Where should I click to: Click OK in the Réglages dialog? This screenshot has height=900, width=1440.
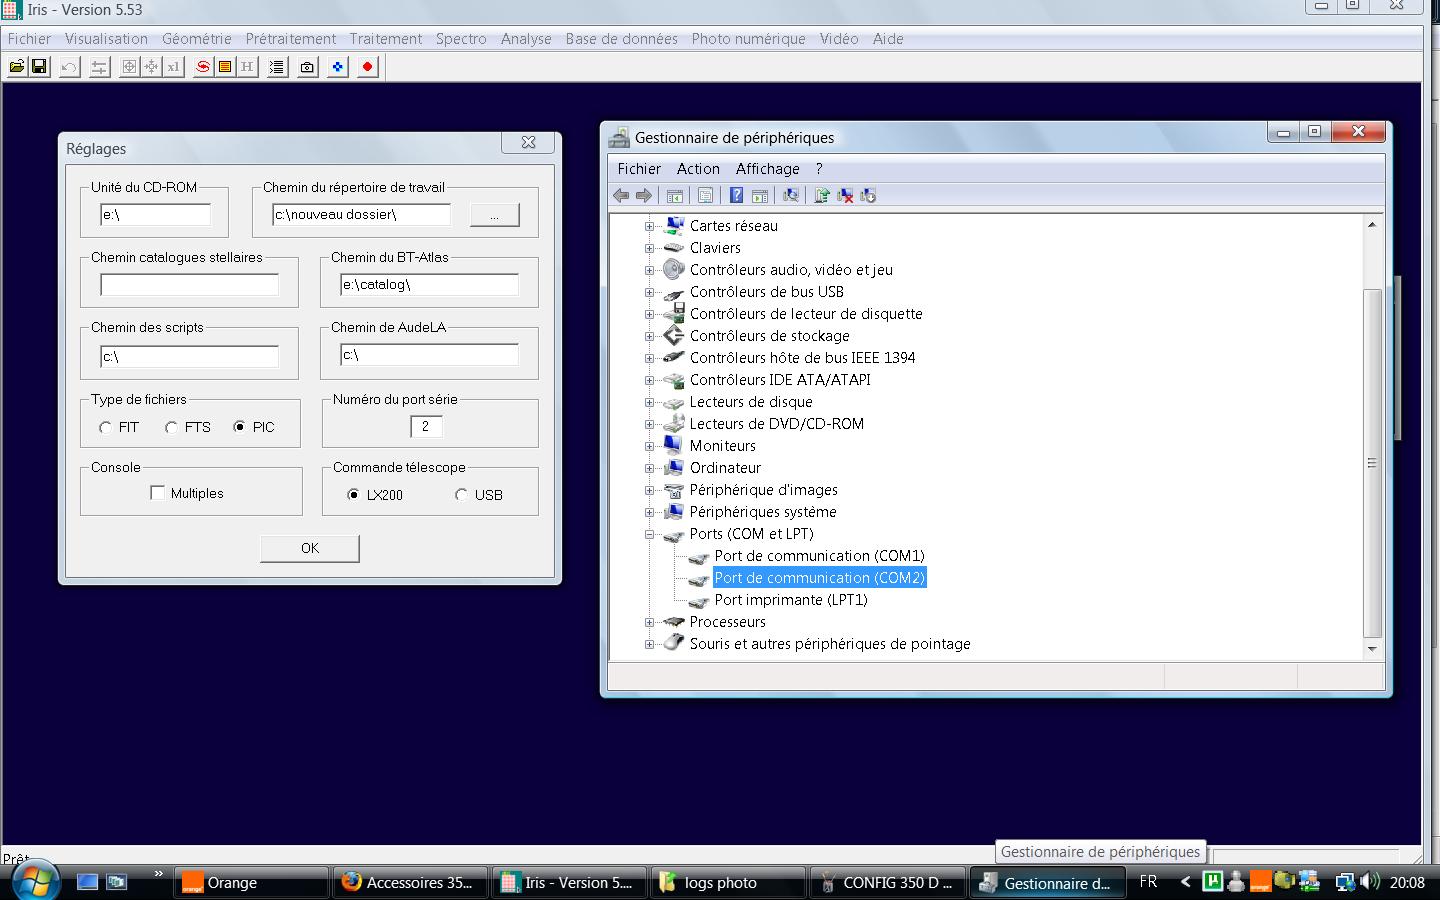click(x=310, y=548)
